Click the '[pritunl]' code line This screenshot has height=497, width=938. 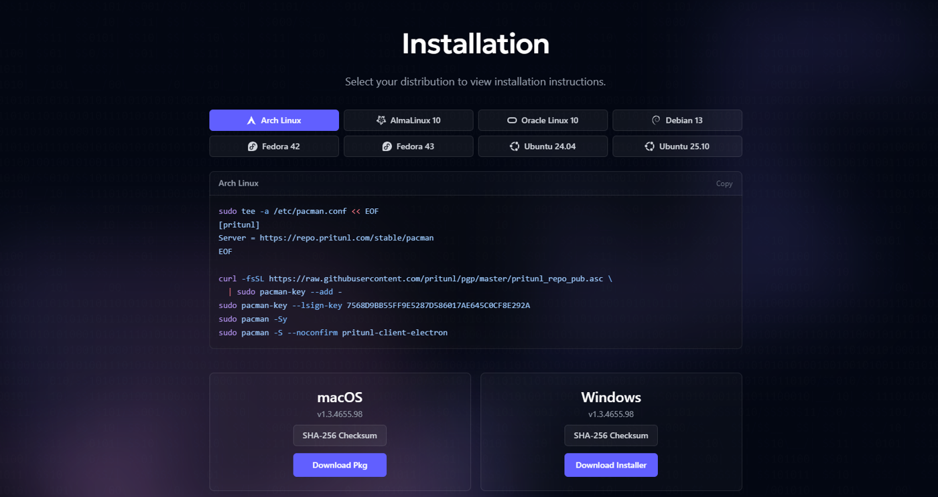pyautogui.click(x=239, y=225)
